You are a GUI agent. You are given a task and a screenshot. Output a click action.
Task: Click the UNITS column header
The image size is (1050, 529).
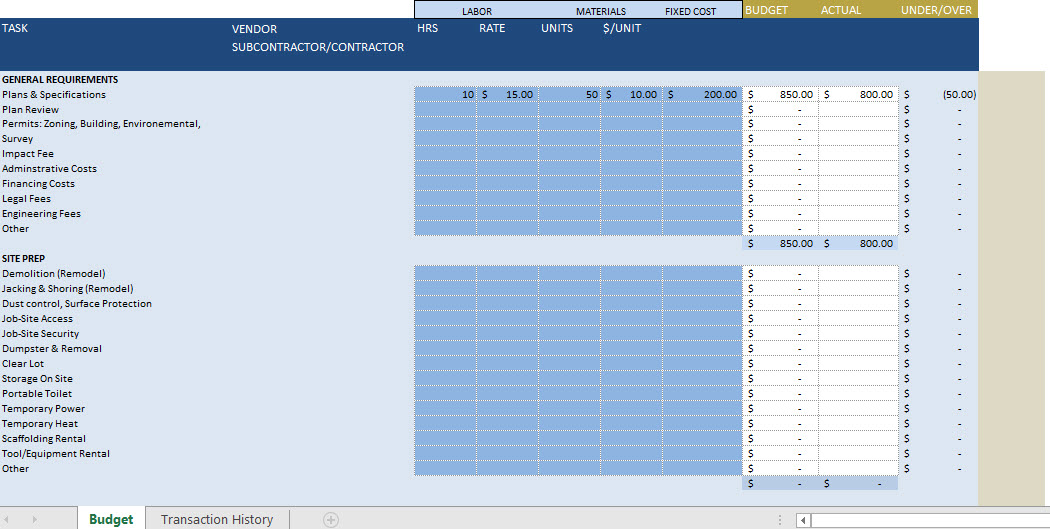tap(557, 28)
